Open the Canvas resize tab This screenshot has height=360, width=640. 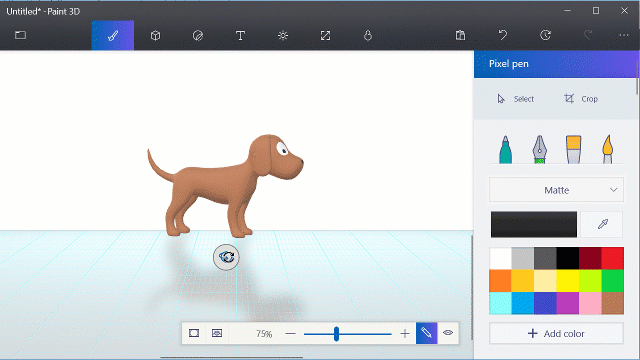click(x=325, y=36)
